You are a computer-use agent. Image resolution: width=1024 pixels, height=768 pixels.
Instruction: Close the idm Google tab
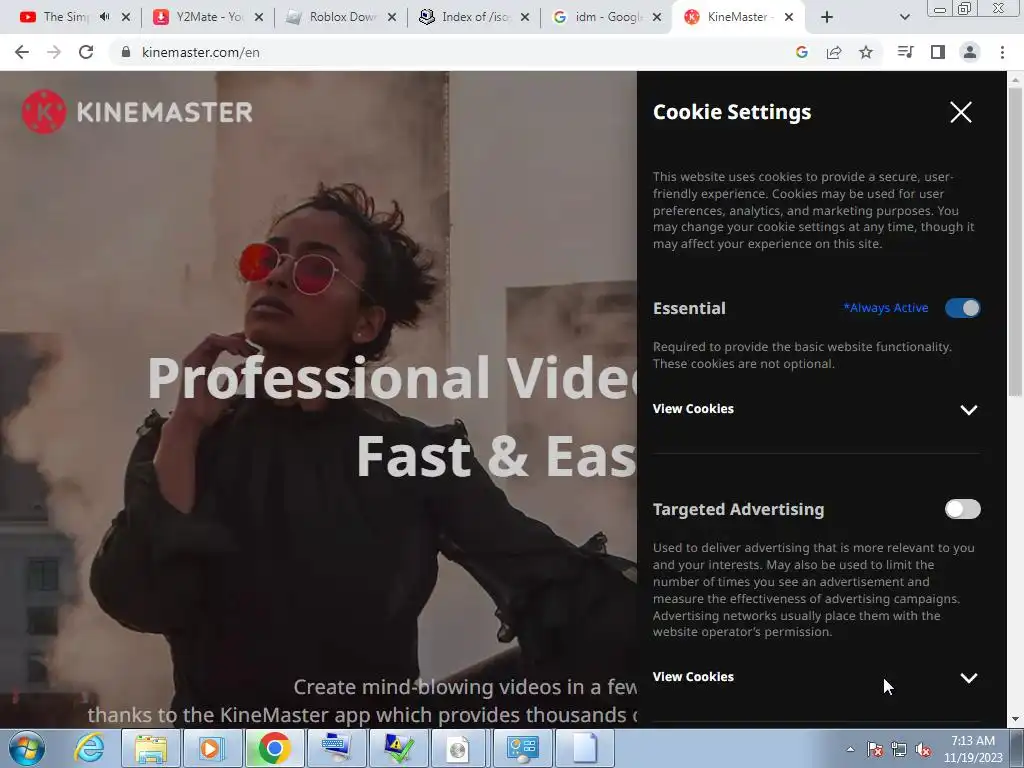(658, 17)
